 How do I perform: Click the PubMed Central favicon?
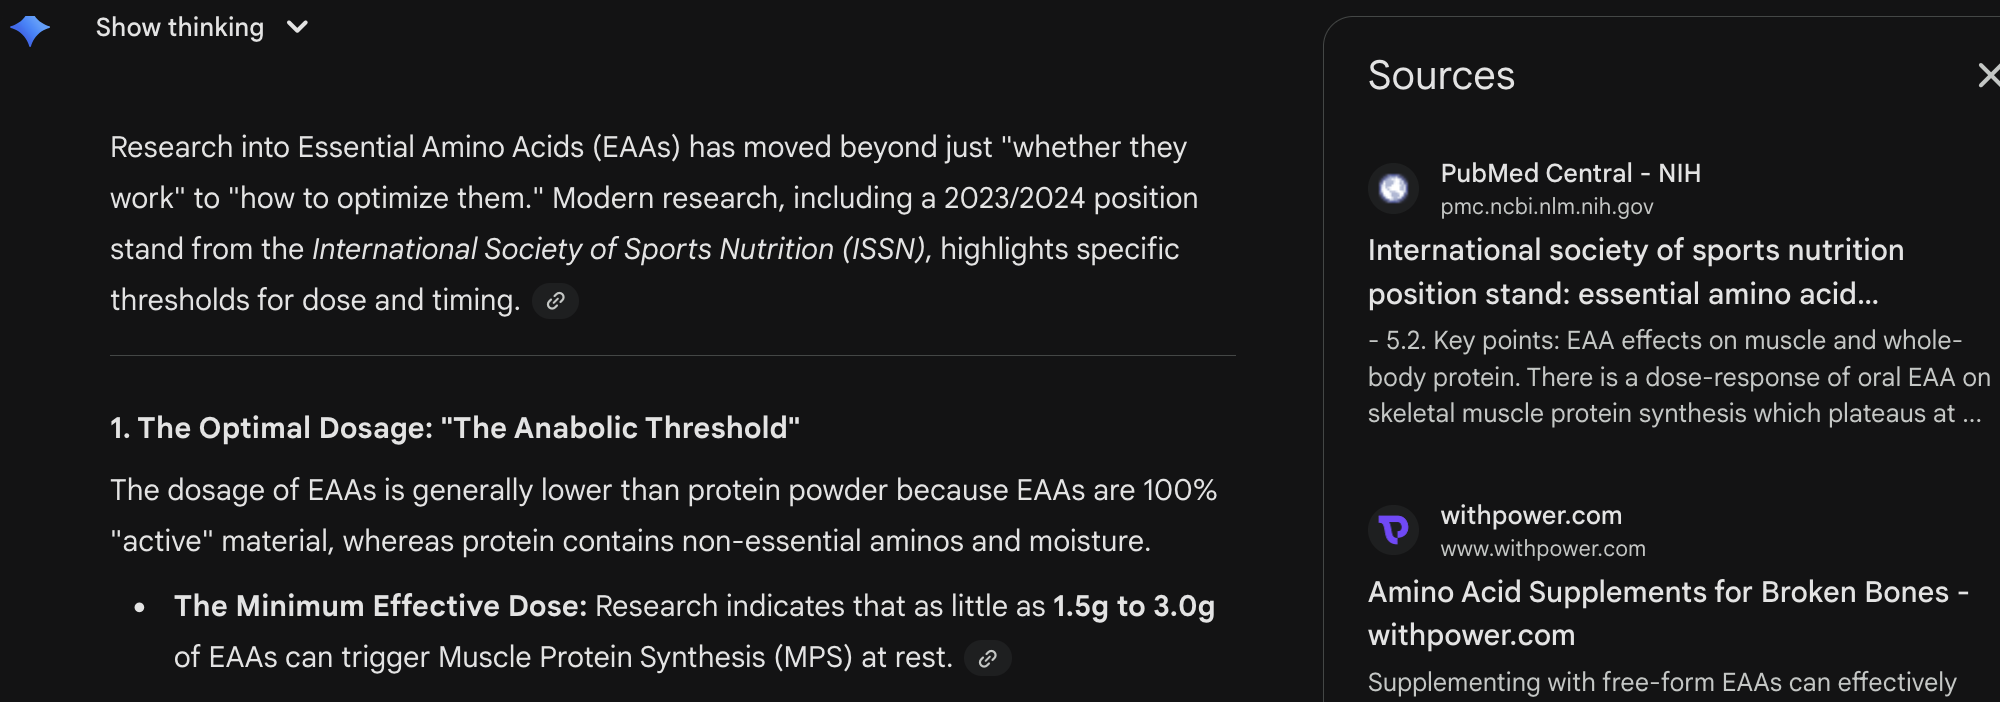1393,188
